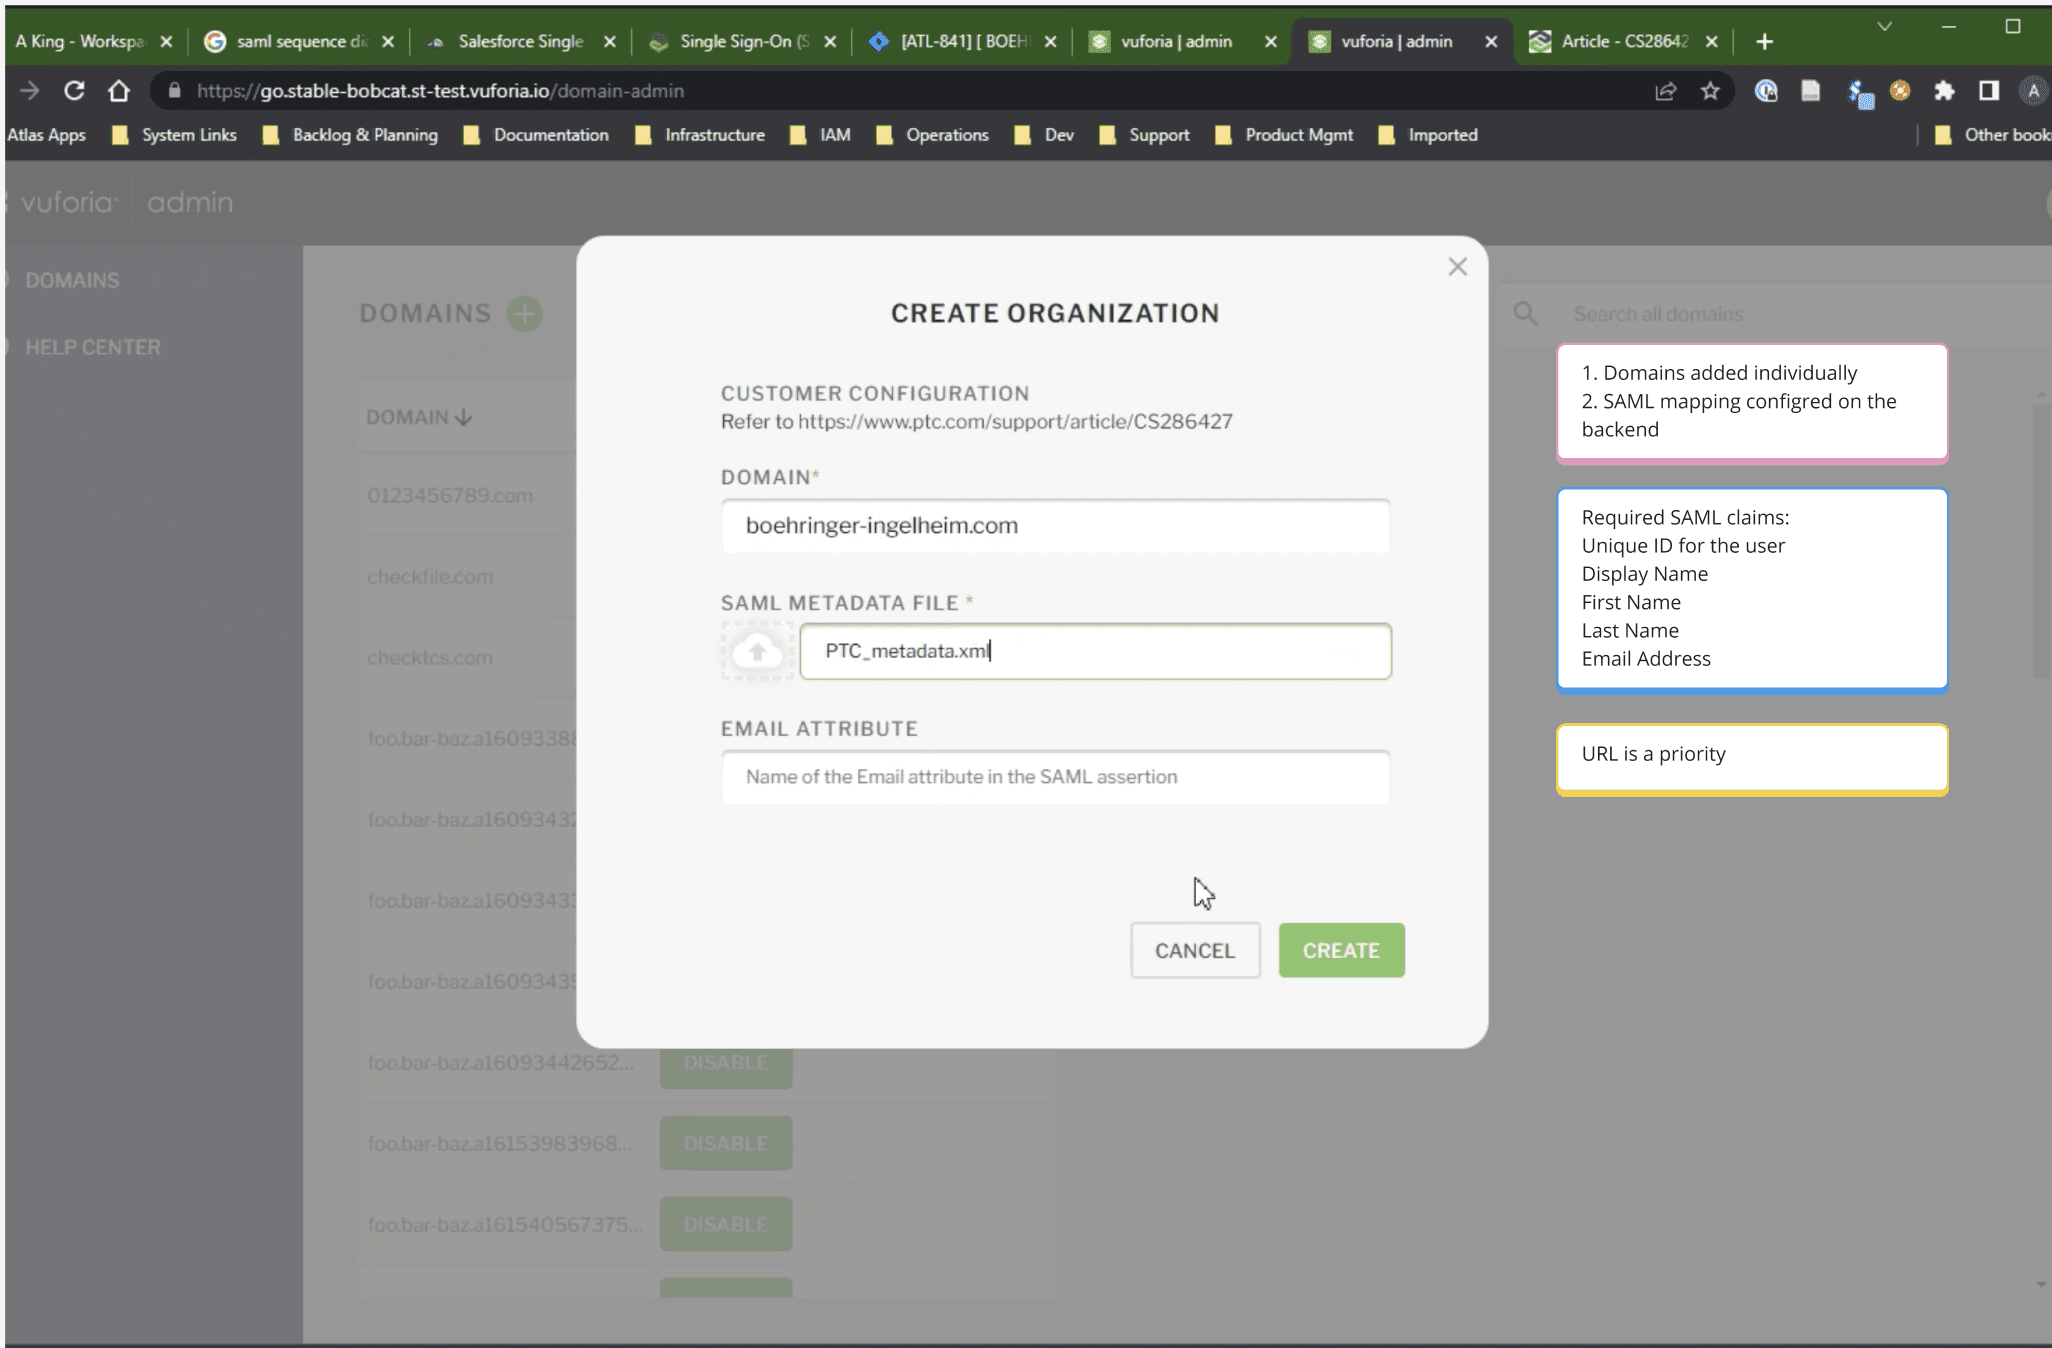Screen dimensions: 2052x1348
Task: Reload the page with the refresh icon
Action: tap(74, 91)
